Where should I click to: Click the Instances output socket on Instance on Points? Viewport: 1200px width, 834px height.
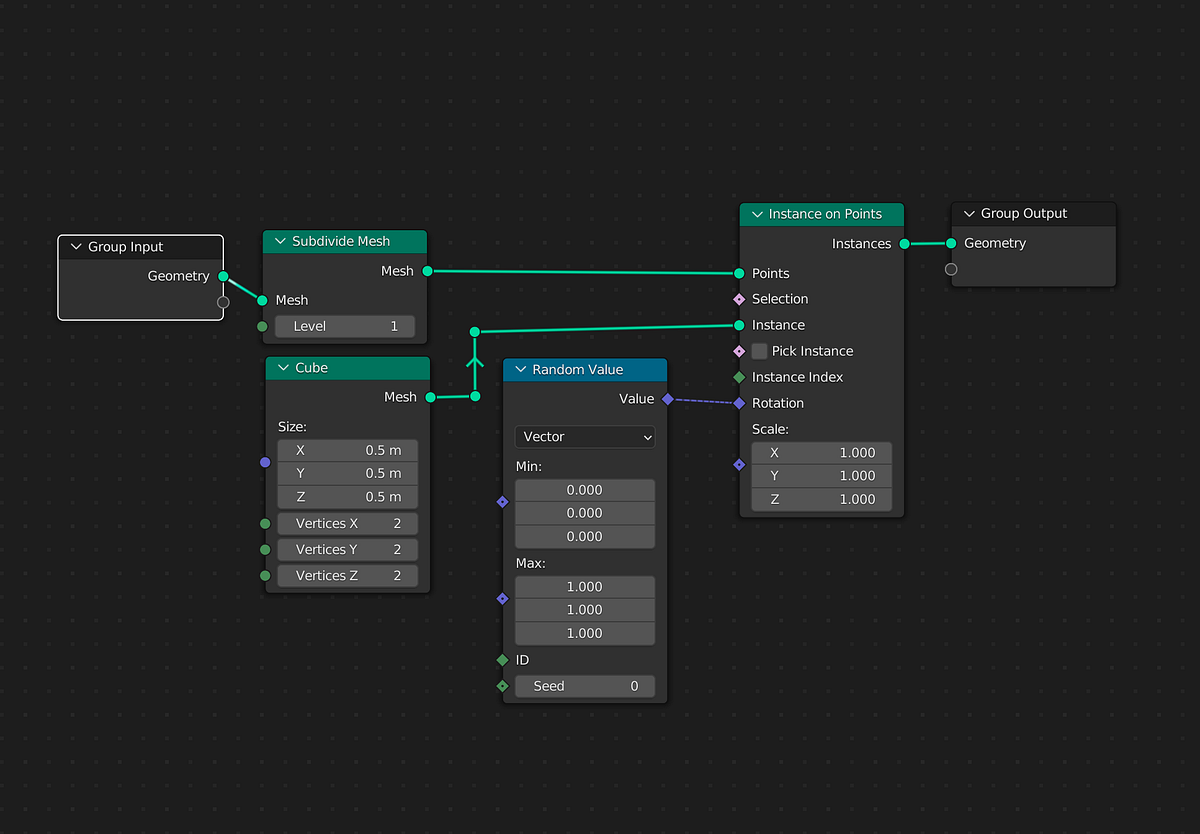pos(904,243)
